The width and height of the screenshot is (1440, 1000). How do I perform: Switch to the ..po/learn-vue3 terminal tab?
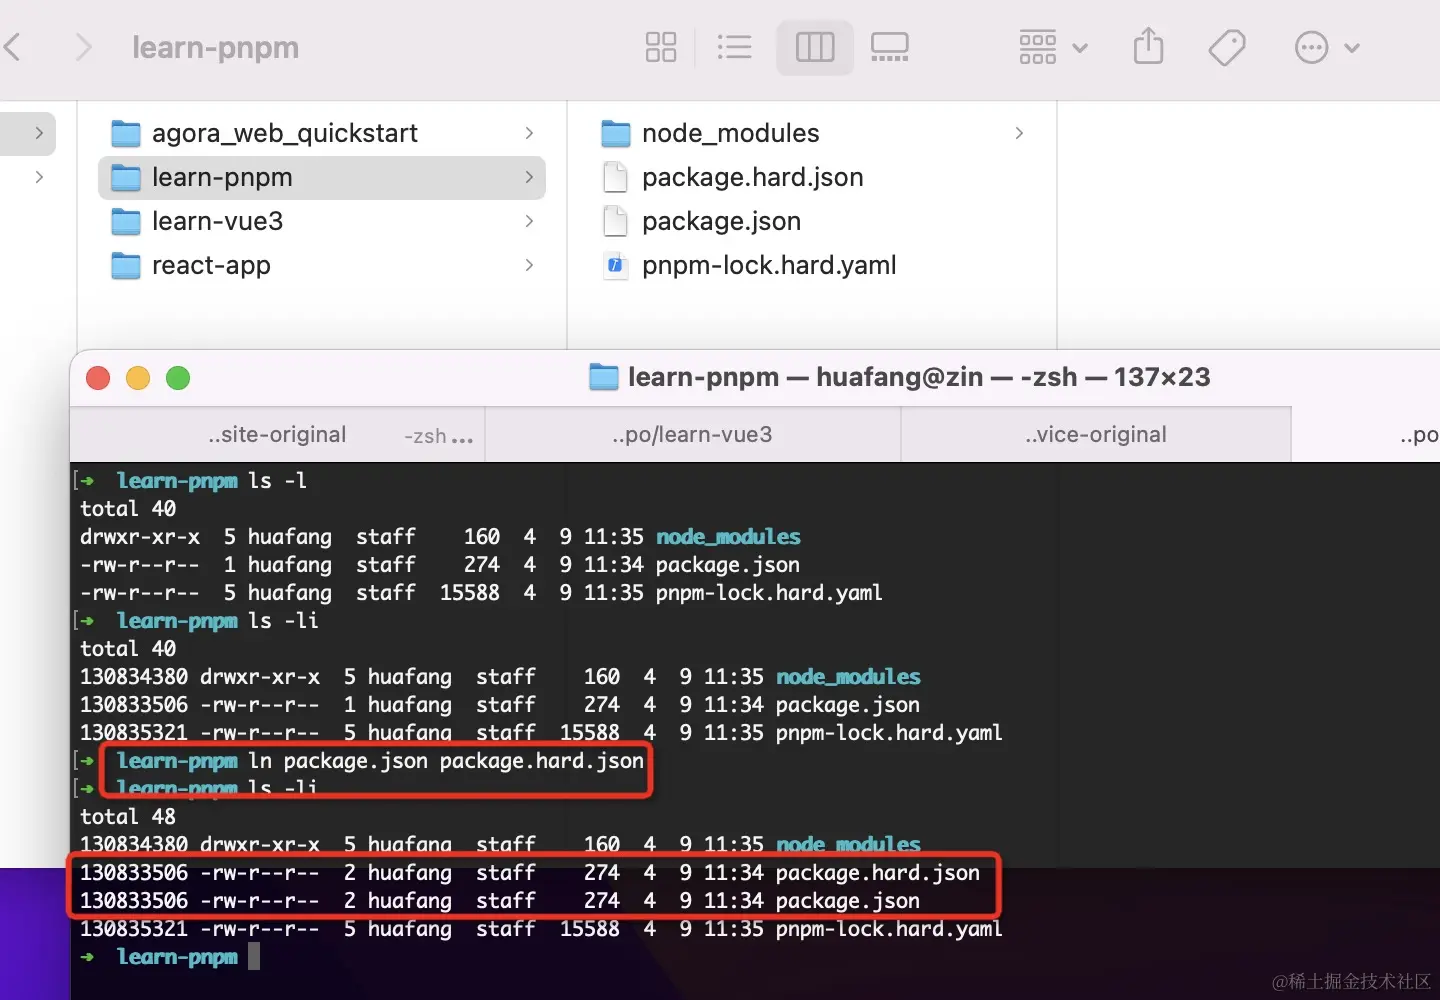pos(693,435)
